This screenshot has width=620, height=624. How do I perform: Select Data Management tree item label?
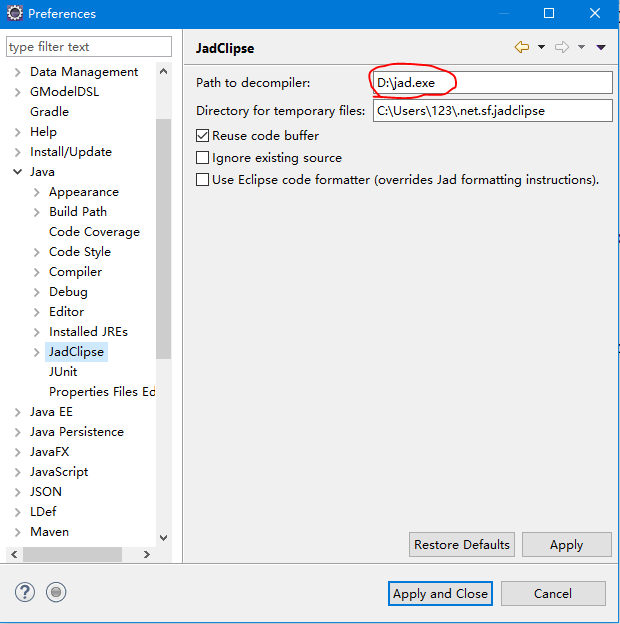[x=84, y=72]
